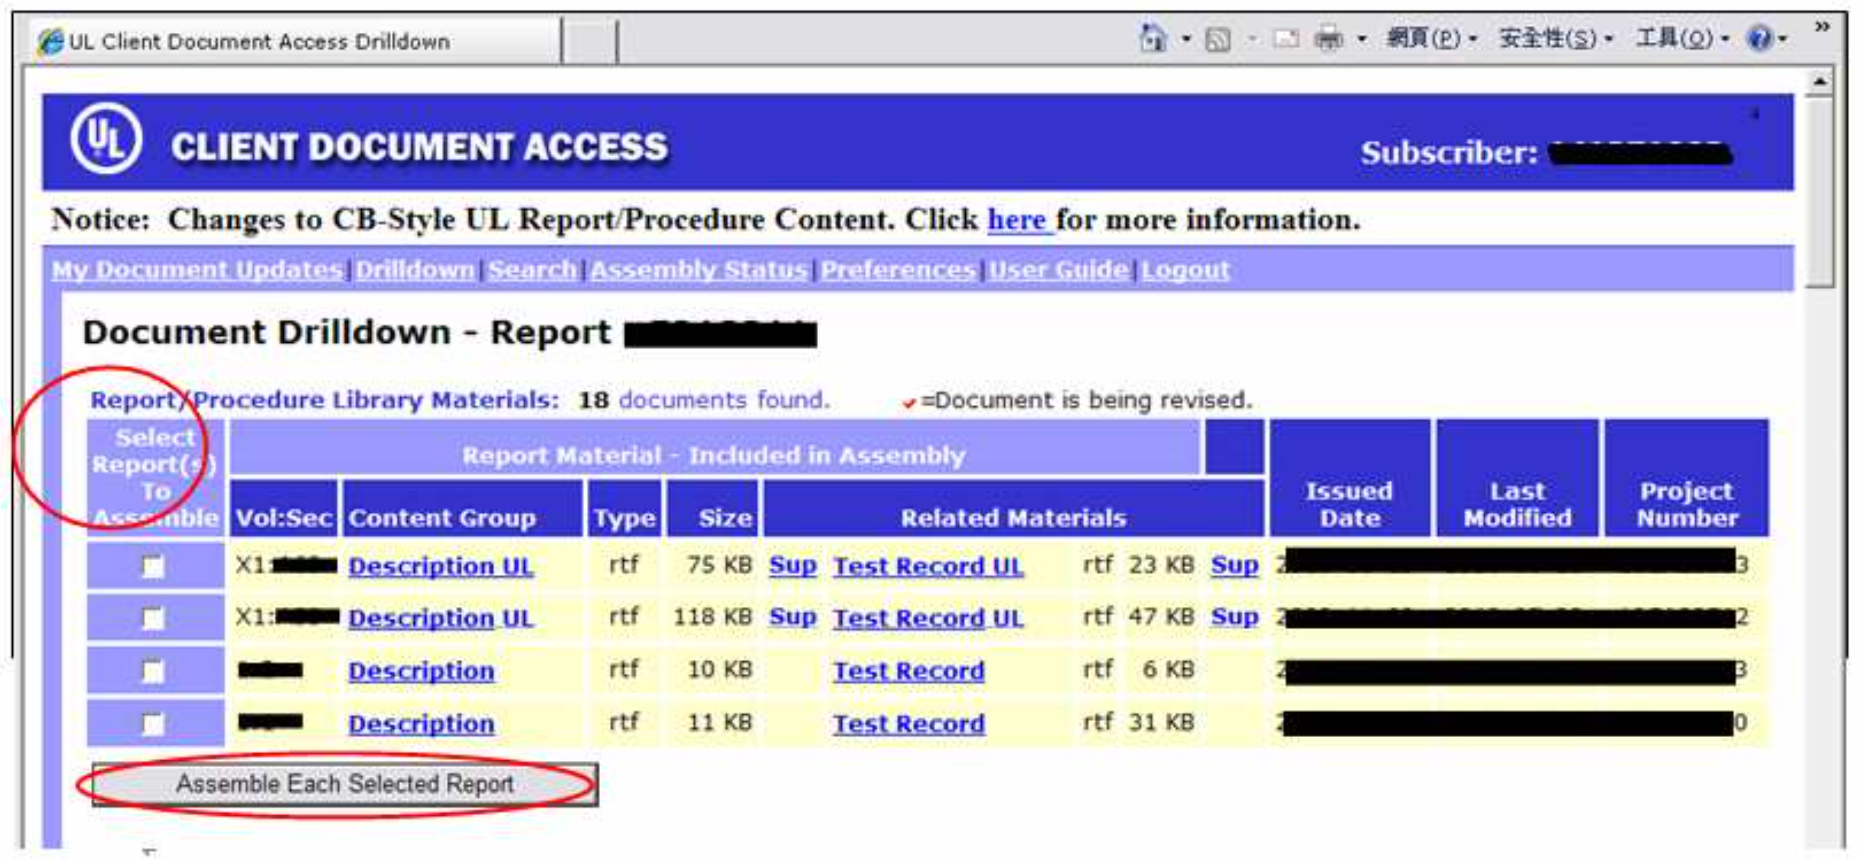
Task: Click the scrollbar up arrow
Action: click(1820, 82)
